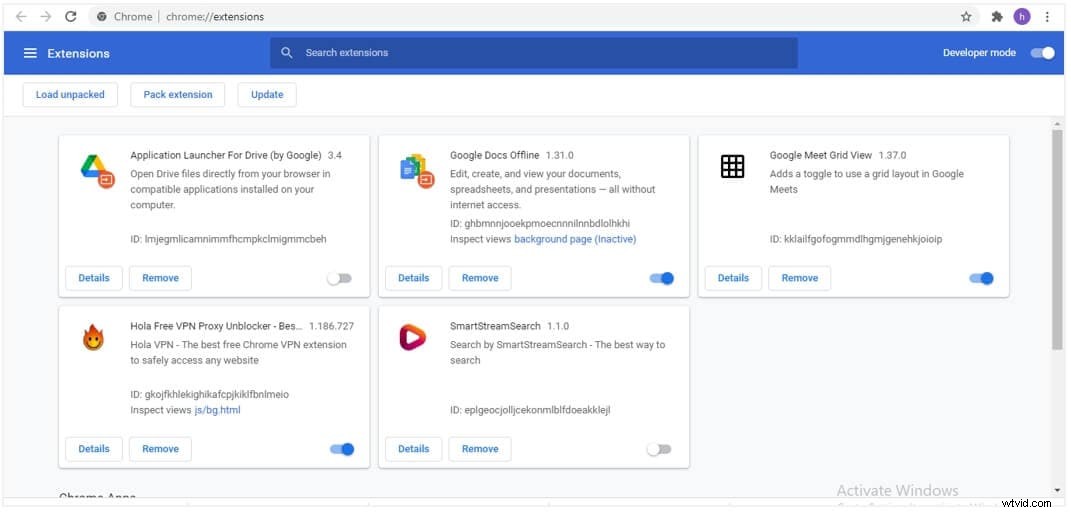Click Hola VPN extension ID text
The width and height of the screenshot is (1071, 513).
210,394
